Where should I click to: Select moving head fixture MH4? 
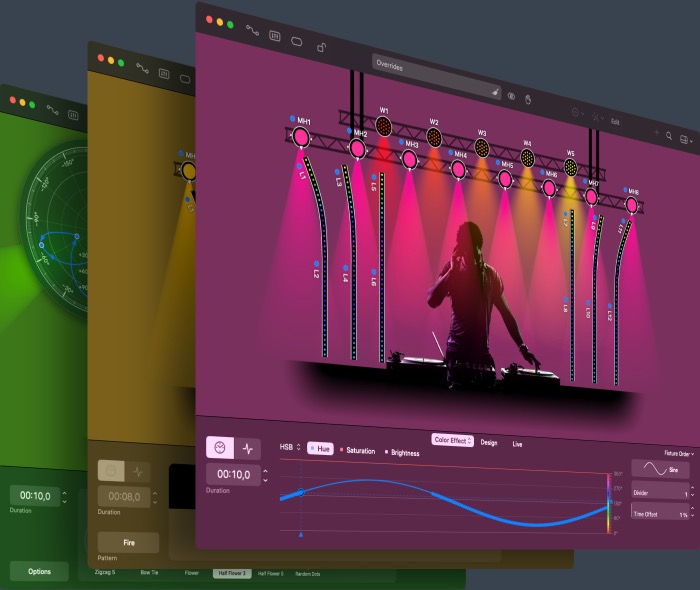coord(458,170)
